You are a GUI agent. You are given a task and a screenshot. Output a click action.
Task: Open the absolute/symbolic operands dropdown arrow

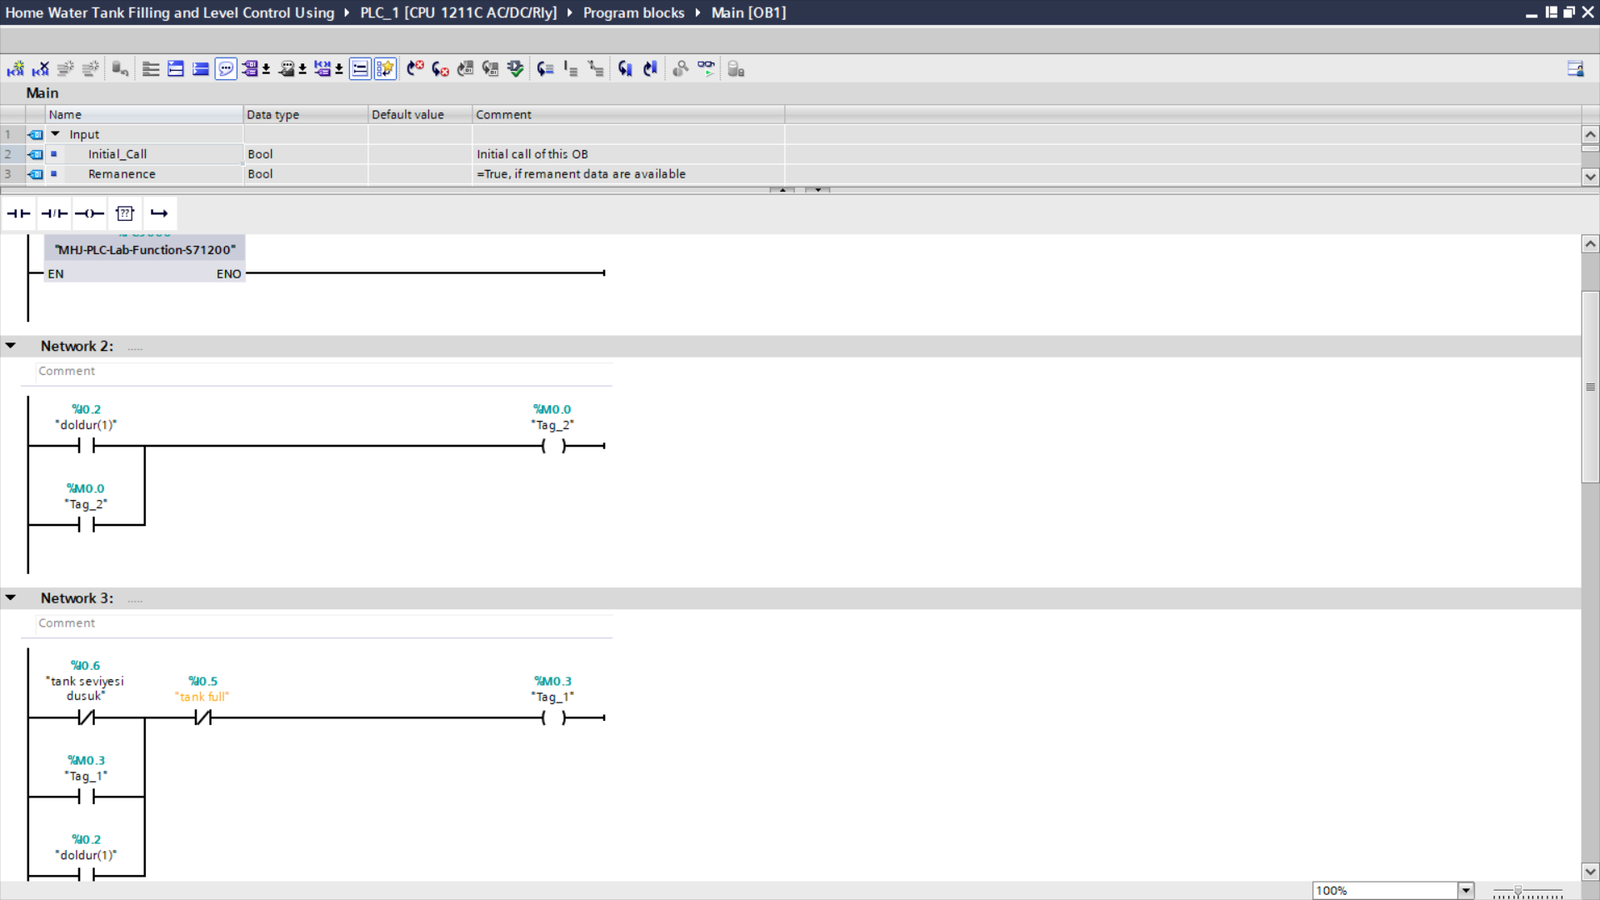(x=266, y=69)
